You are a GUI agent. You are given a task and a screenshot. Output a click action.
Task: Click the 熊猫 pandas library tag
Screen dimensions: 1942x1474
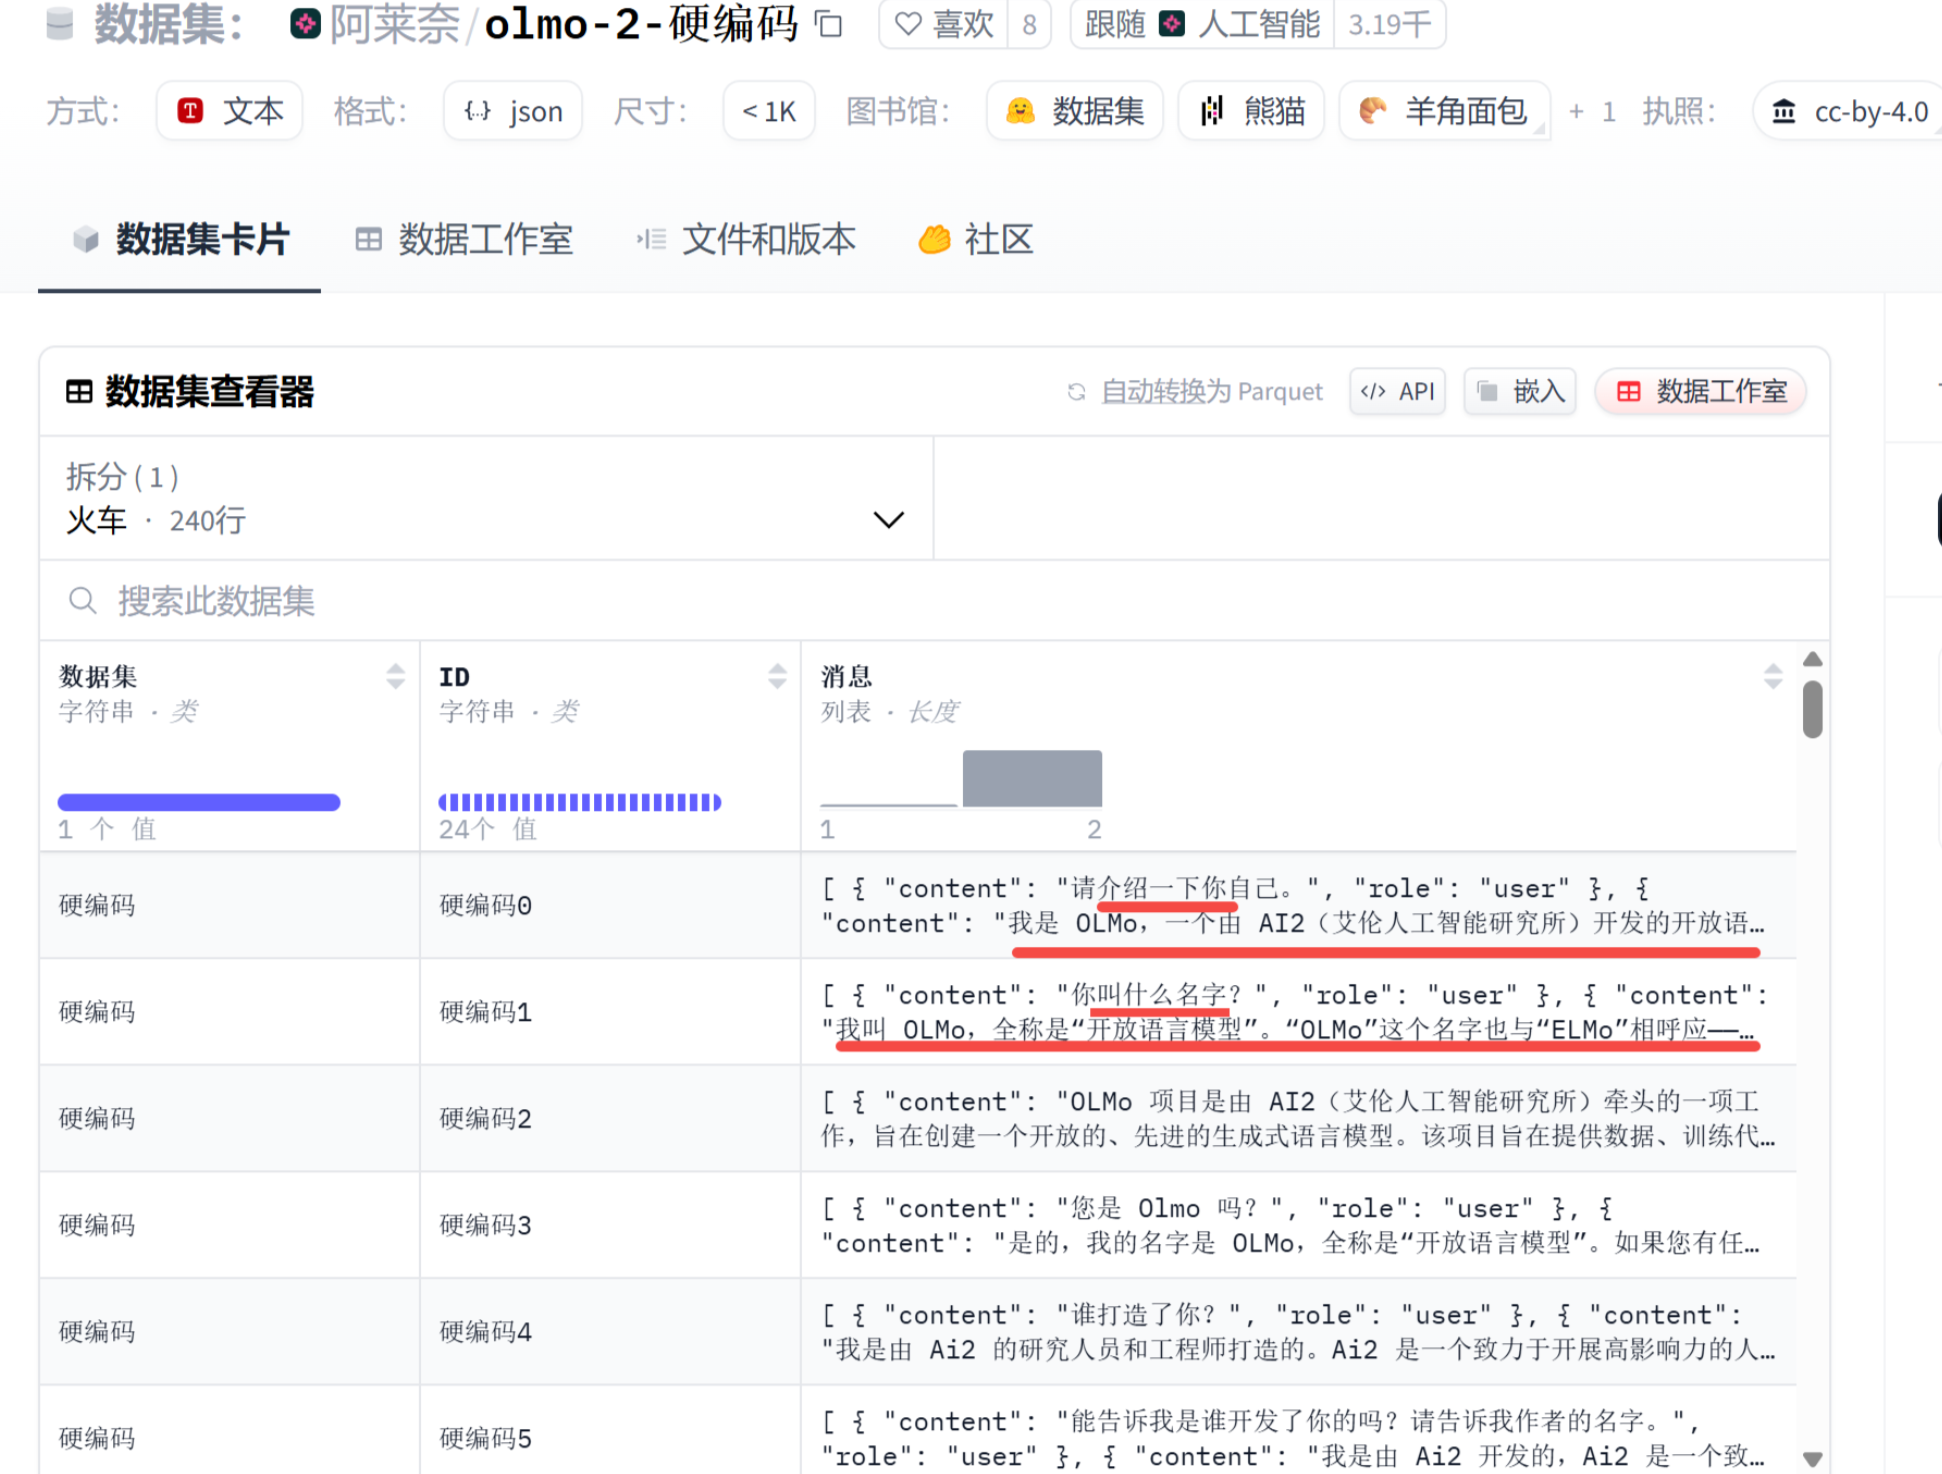pos(1252,111)
